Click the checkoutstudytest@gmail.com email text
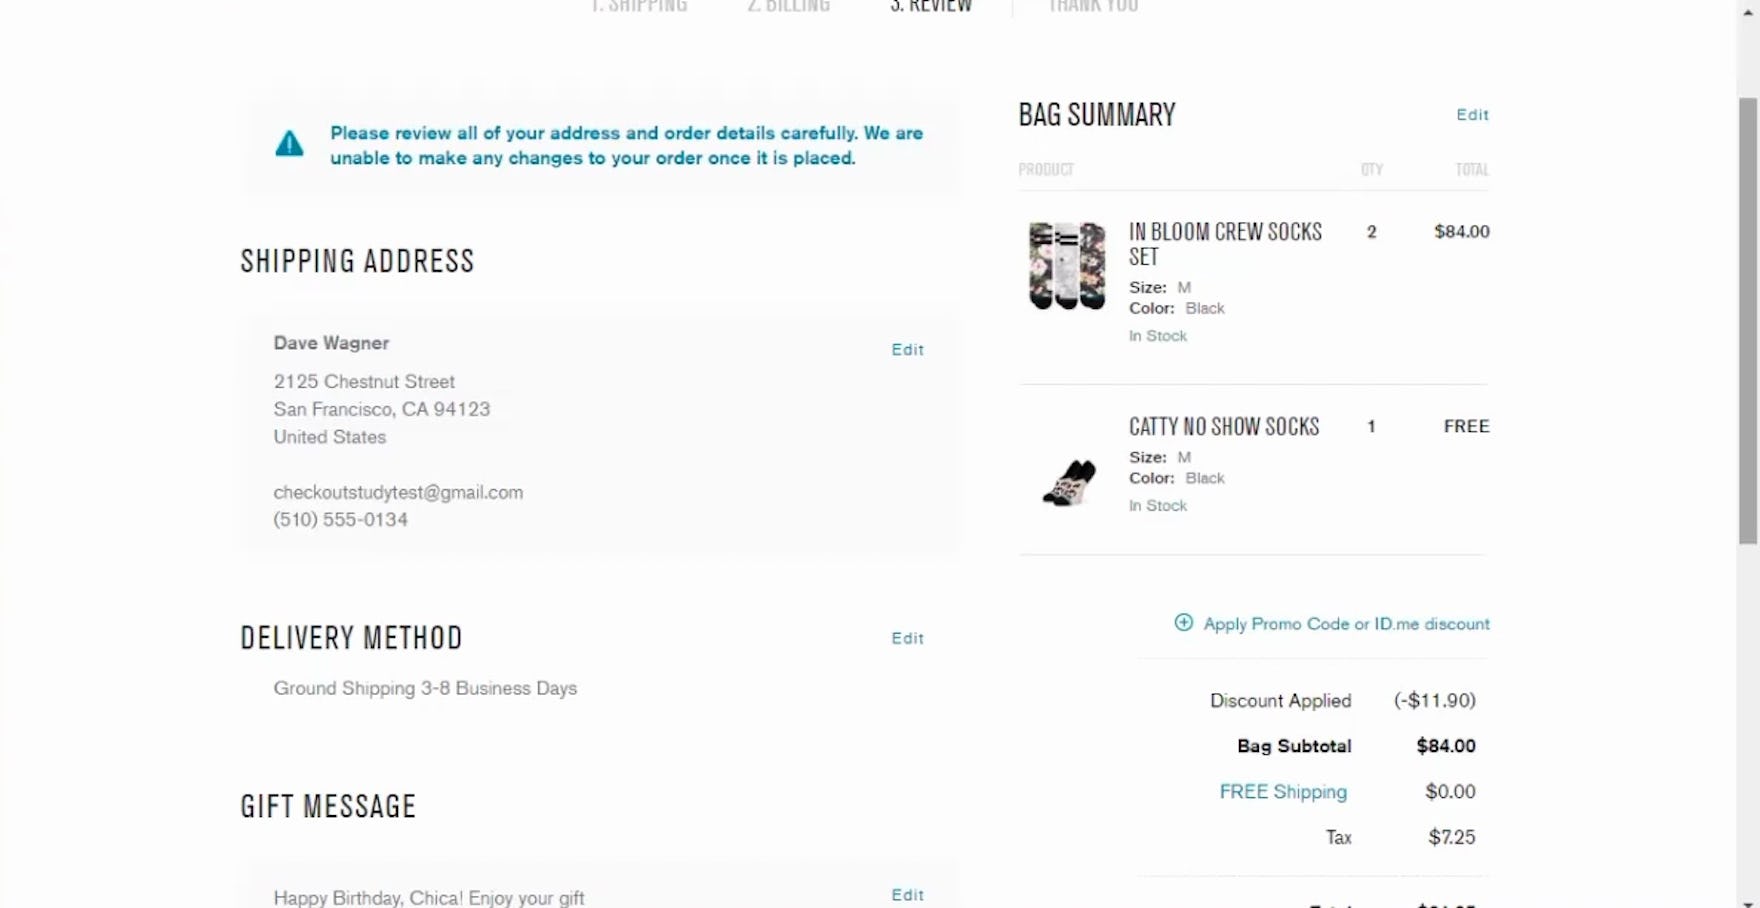The height and width of the screenshot is (908, 1760). pos(398,492)
